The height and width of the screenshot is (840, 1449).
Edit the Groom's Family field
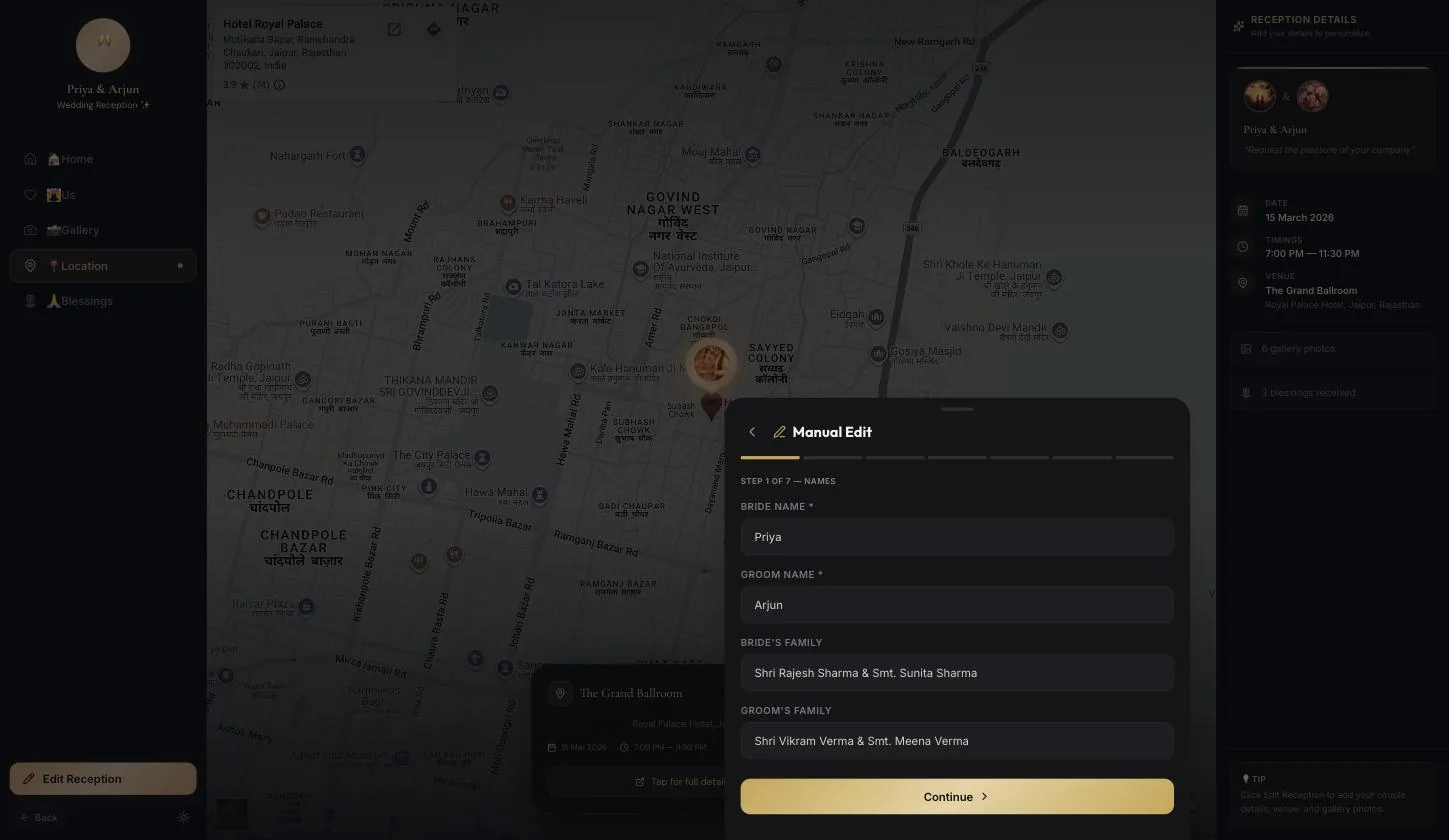[957, 741]
